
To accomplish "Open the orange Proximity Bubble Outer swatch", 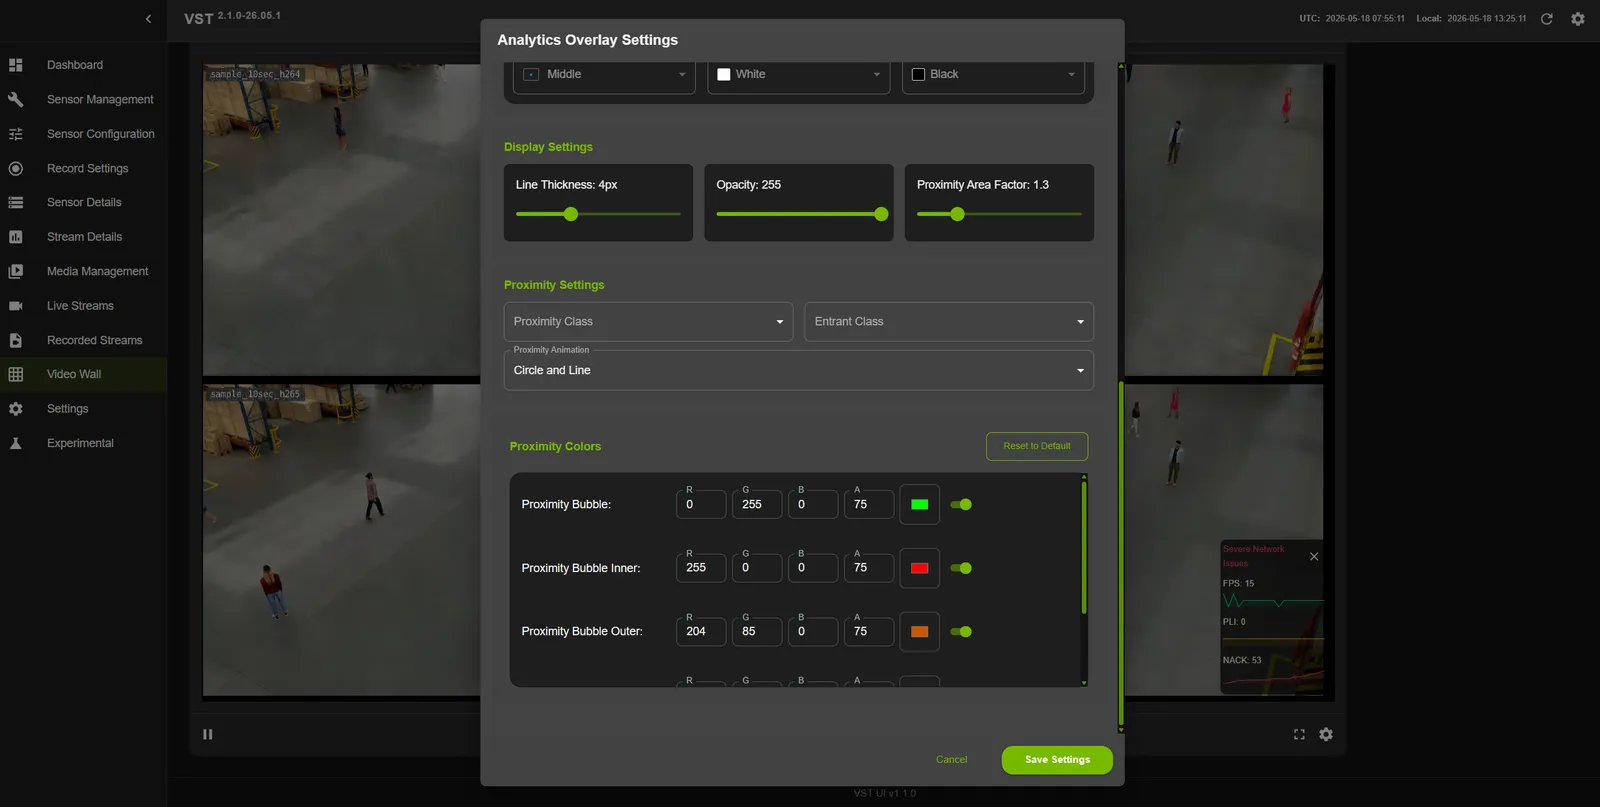I will click(920, 632).
